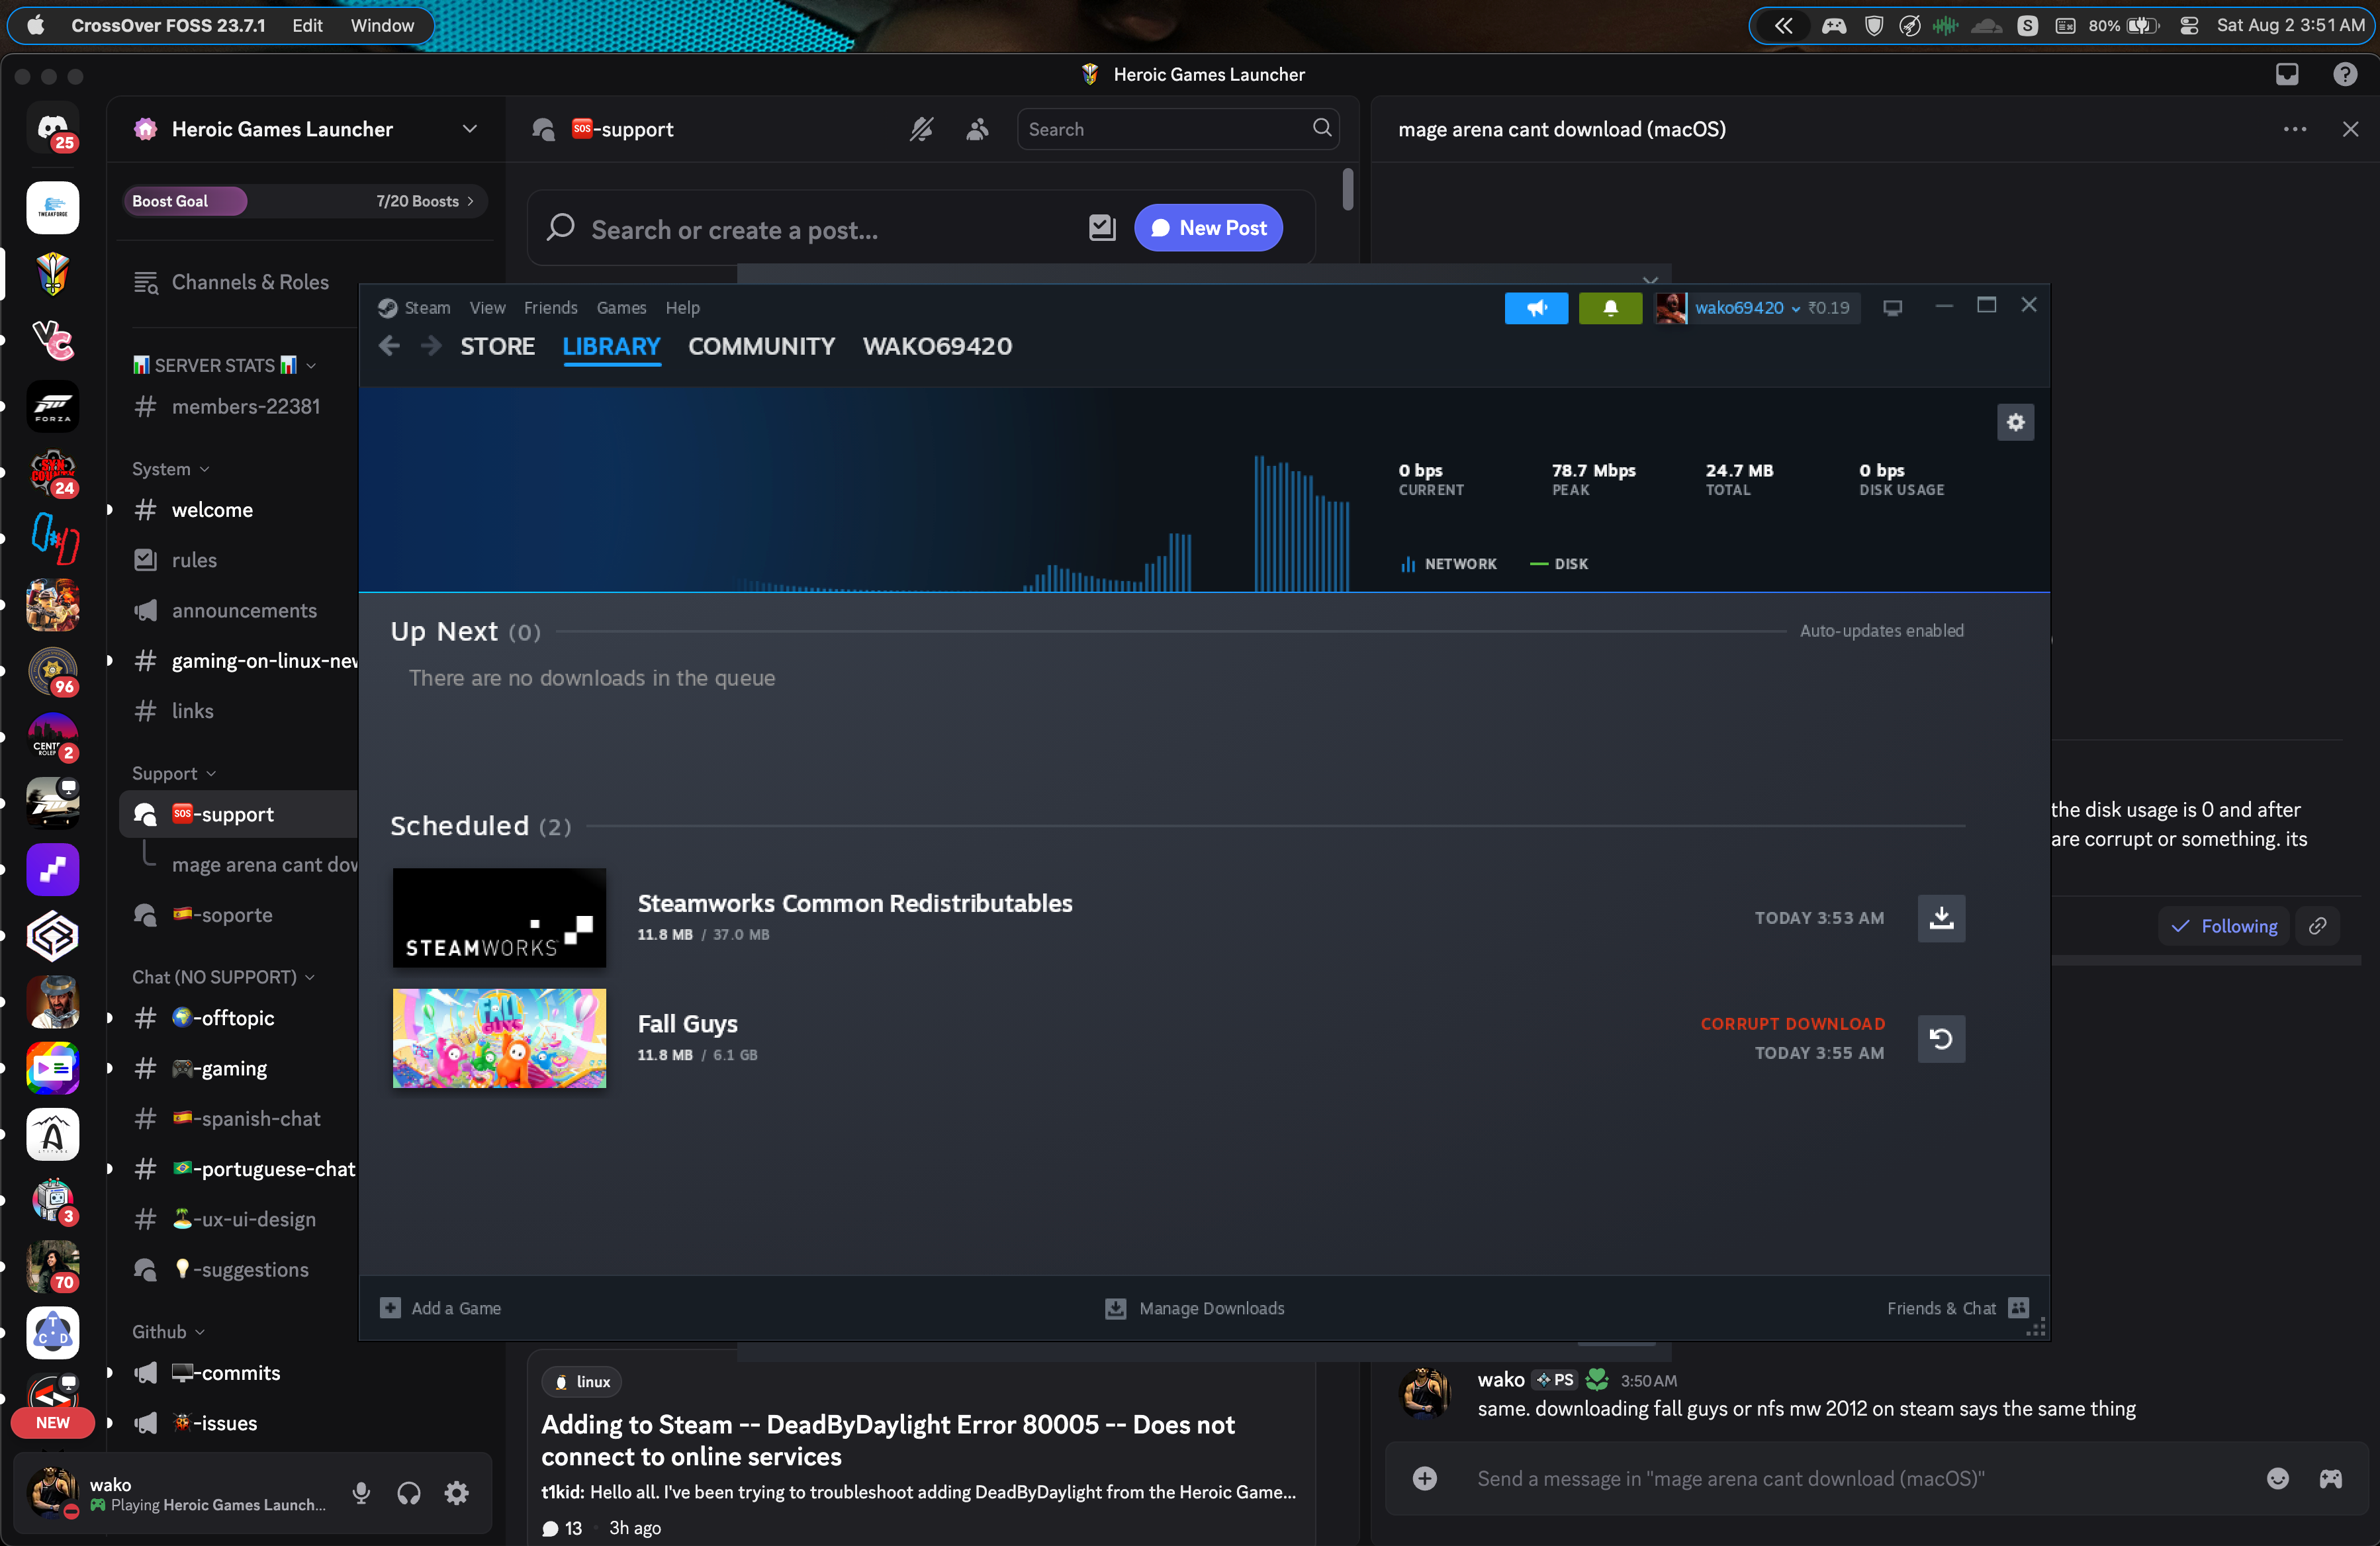
Task: Open the Steam Games menu
Action: [621, 308]
